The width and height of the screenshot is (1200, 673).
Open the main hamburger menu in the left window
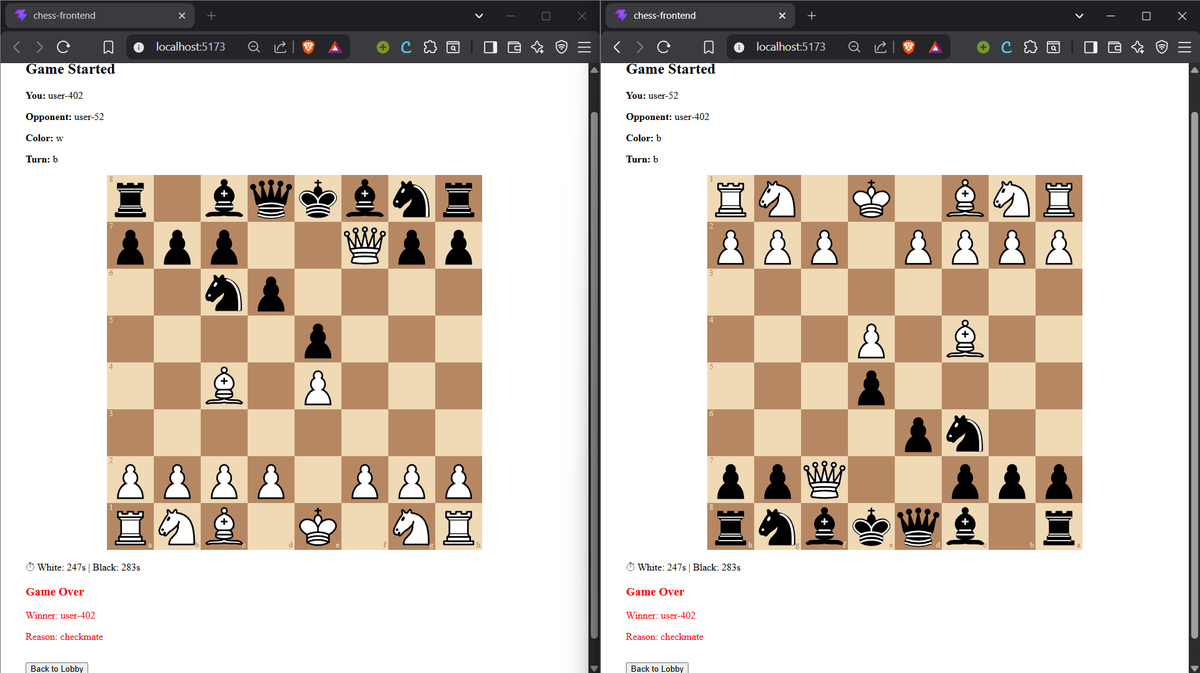[584, 47]
